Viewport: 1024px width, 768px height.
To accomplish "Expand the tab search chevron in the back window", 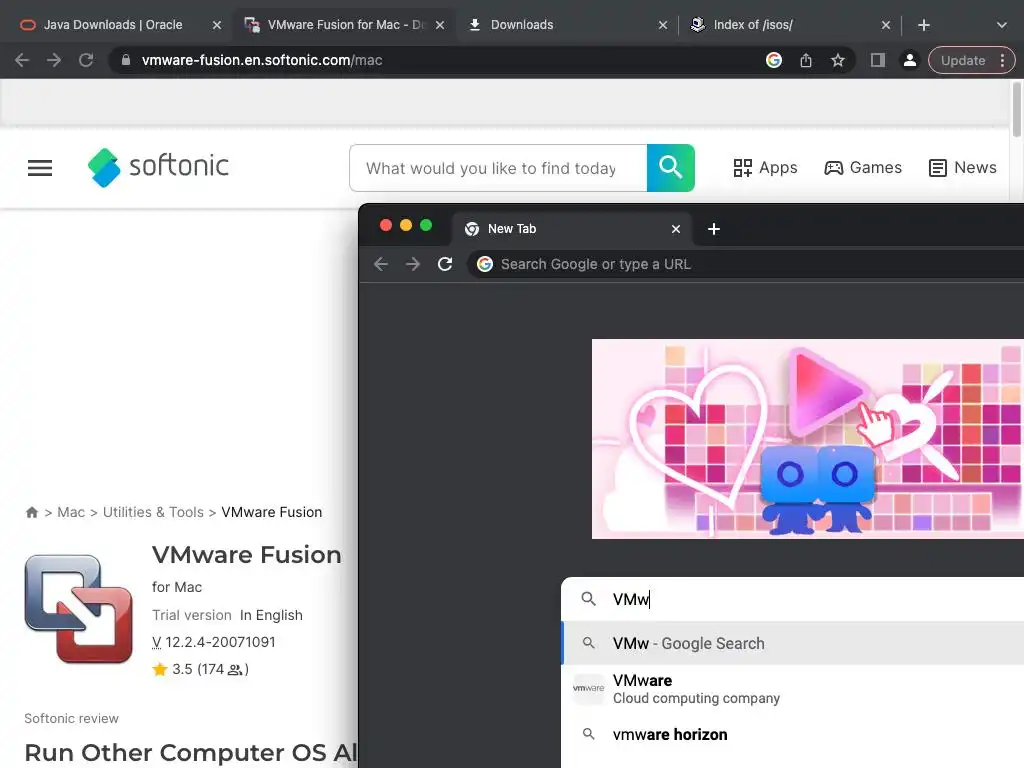I will 1002,25.
